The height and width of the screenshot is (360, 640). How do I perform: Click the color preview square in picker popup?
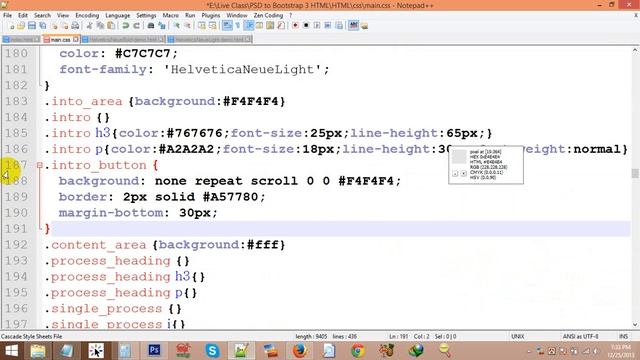(x=459, y=157)
